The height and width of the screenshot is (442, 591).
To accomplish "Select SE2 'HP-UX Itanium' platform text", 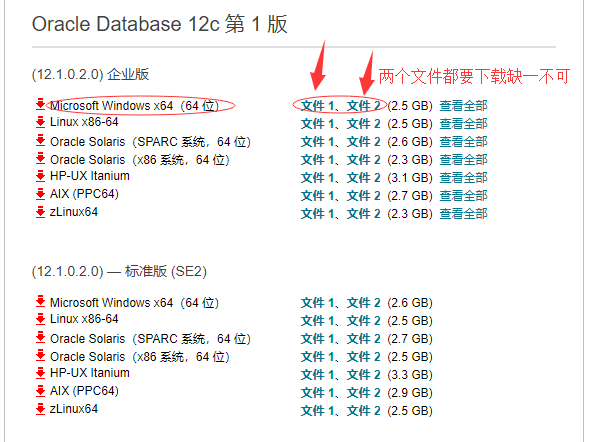I will click(90, 373).
